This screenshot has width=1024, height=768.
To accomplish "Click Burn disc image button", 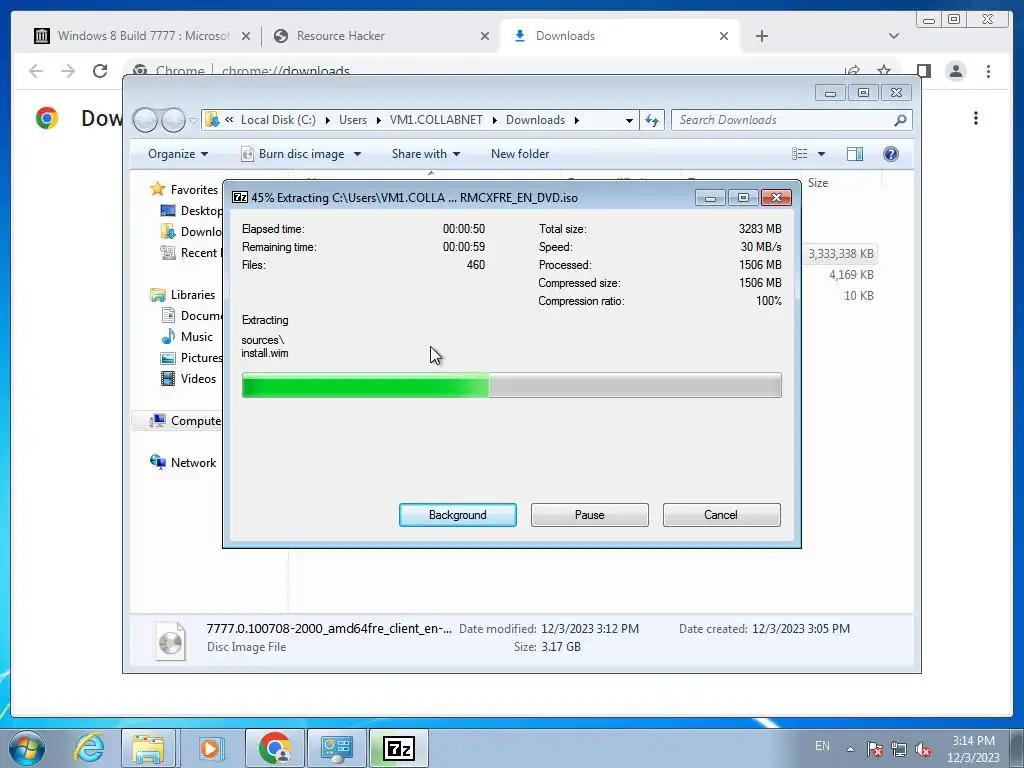I will tap(293, 154).
